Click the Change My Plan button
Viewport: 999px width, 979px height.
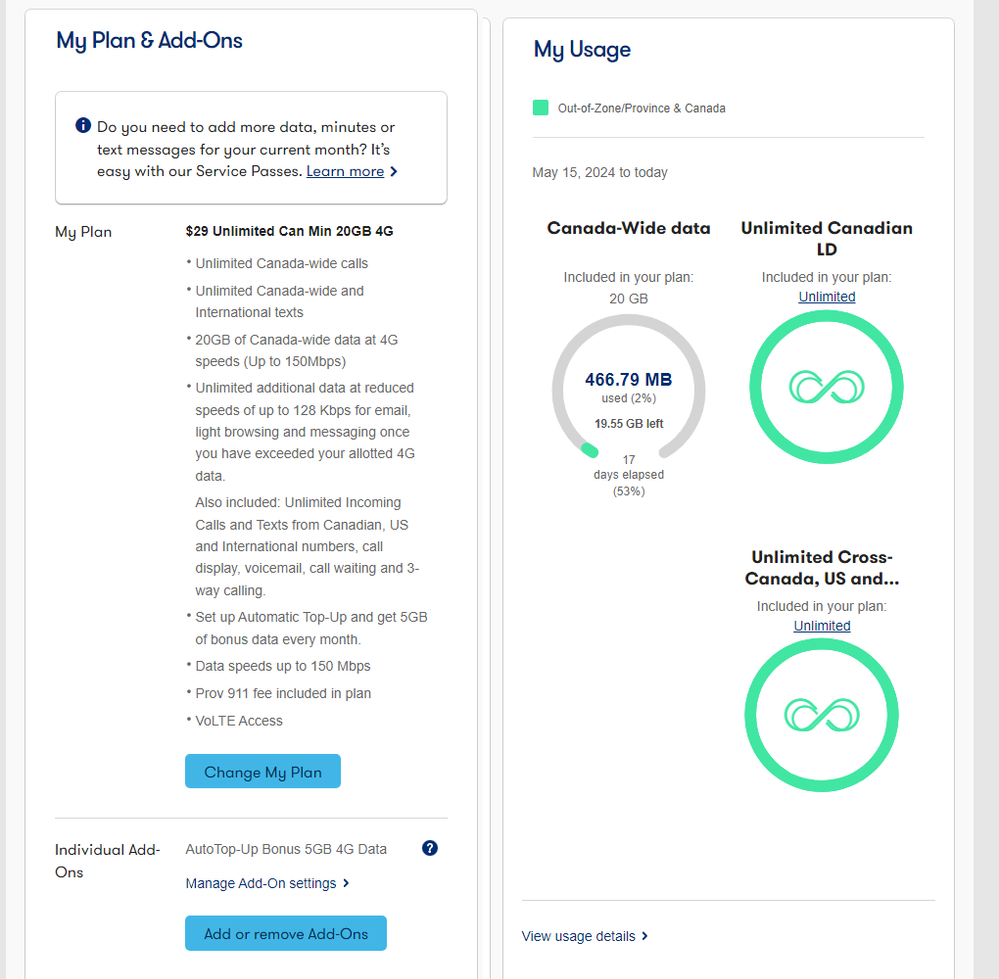263,771
